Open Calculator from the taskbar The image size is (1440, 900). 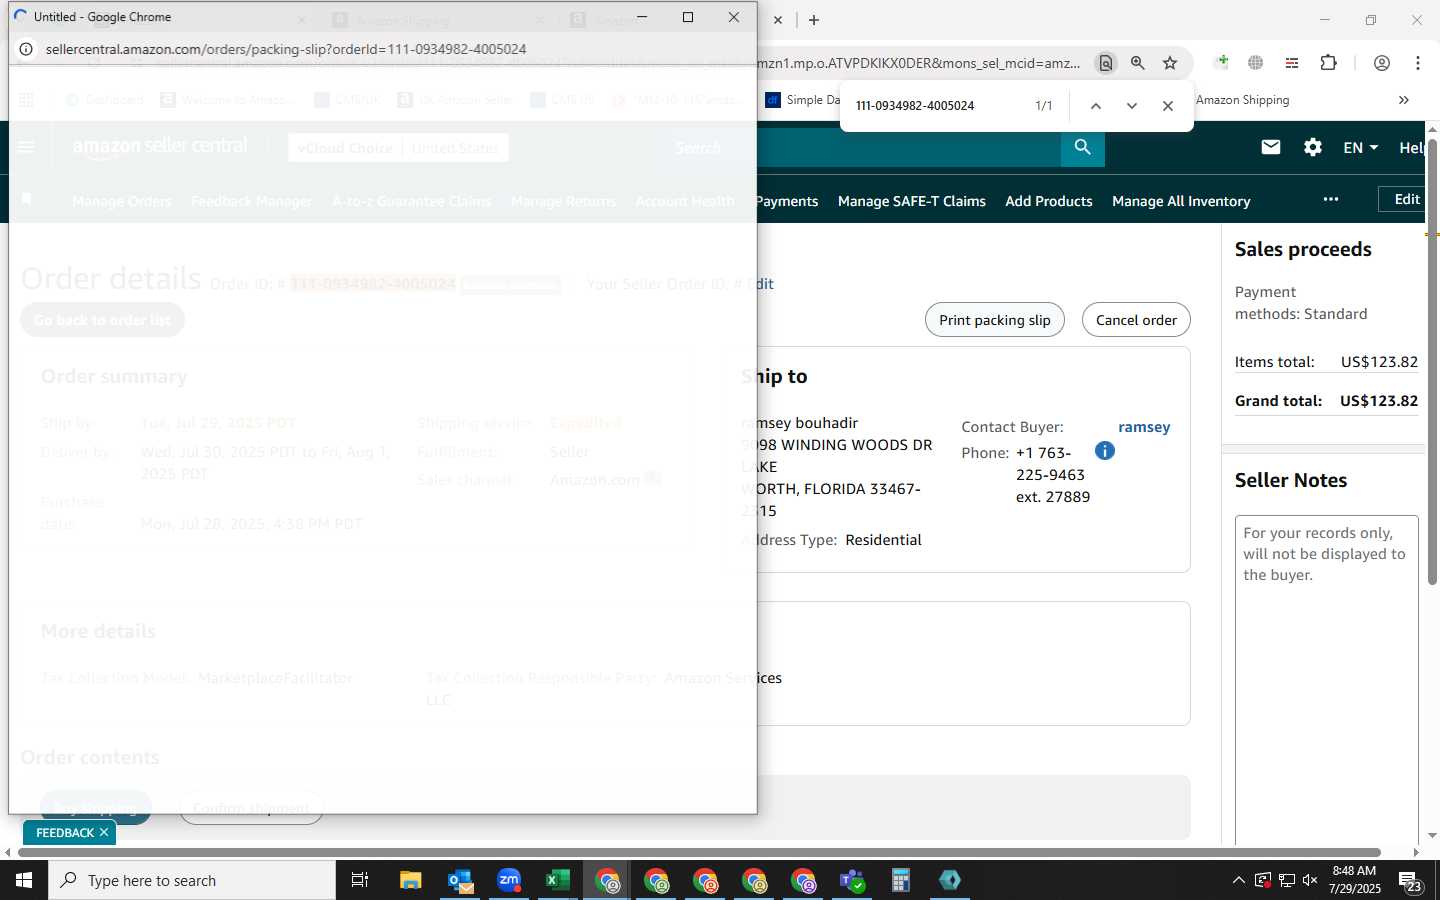point(901,880)
